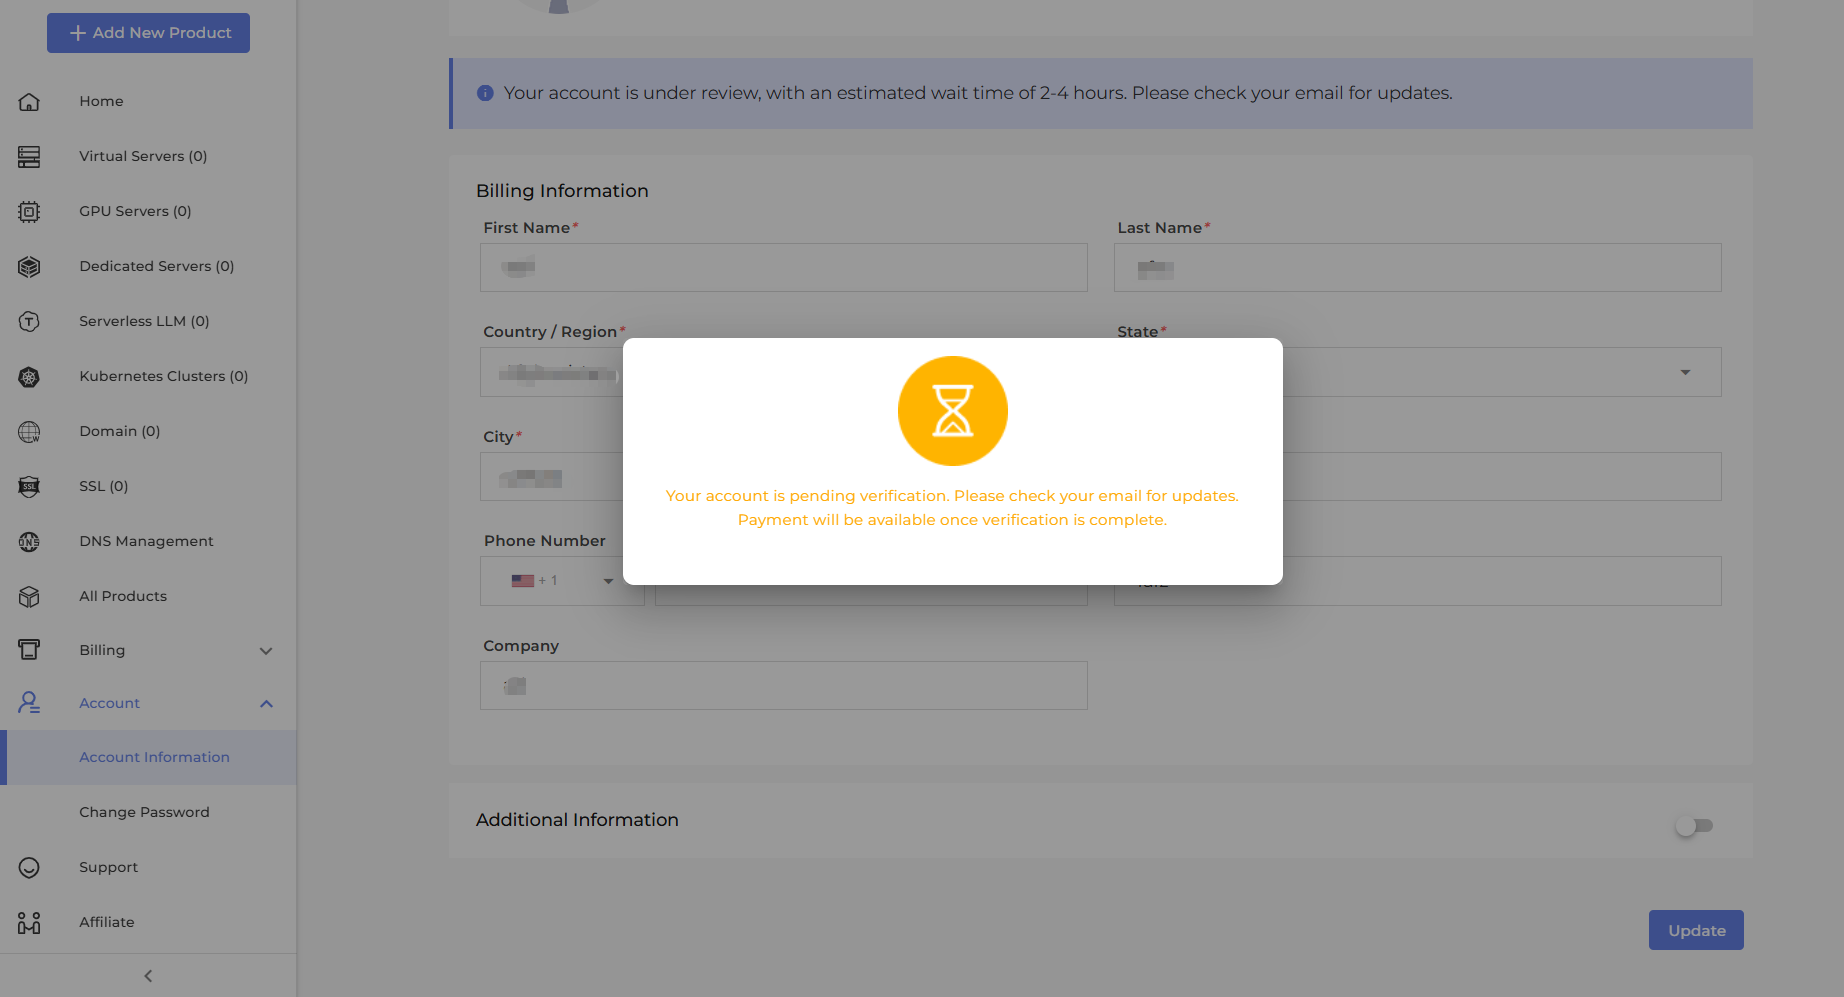Open the State dropdown
Image resolution: width=1844 pixels, height=997 pixels.
[x=1684, y=372]
